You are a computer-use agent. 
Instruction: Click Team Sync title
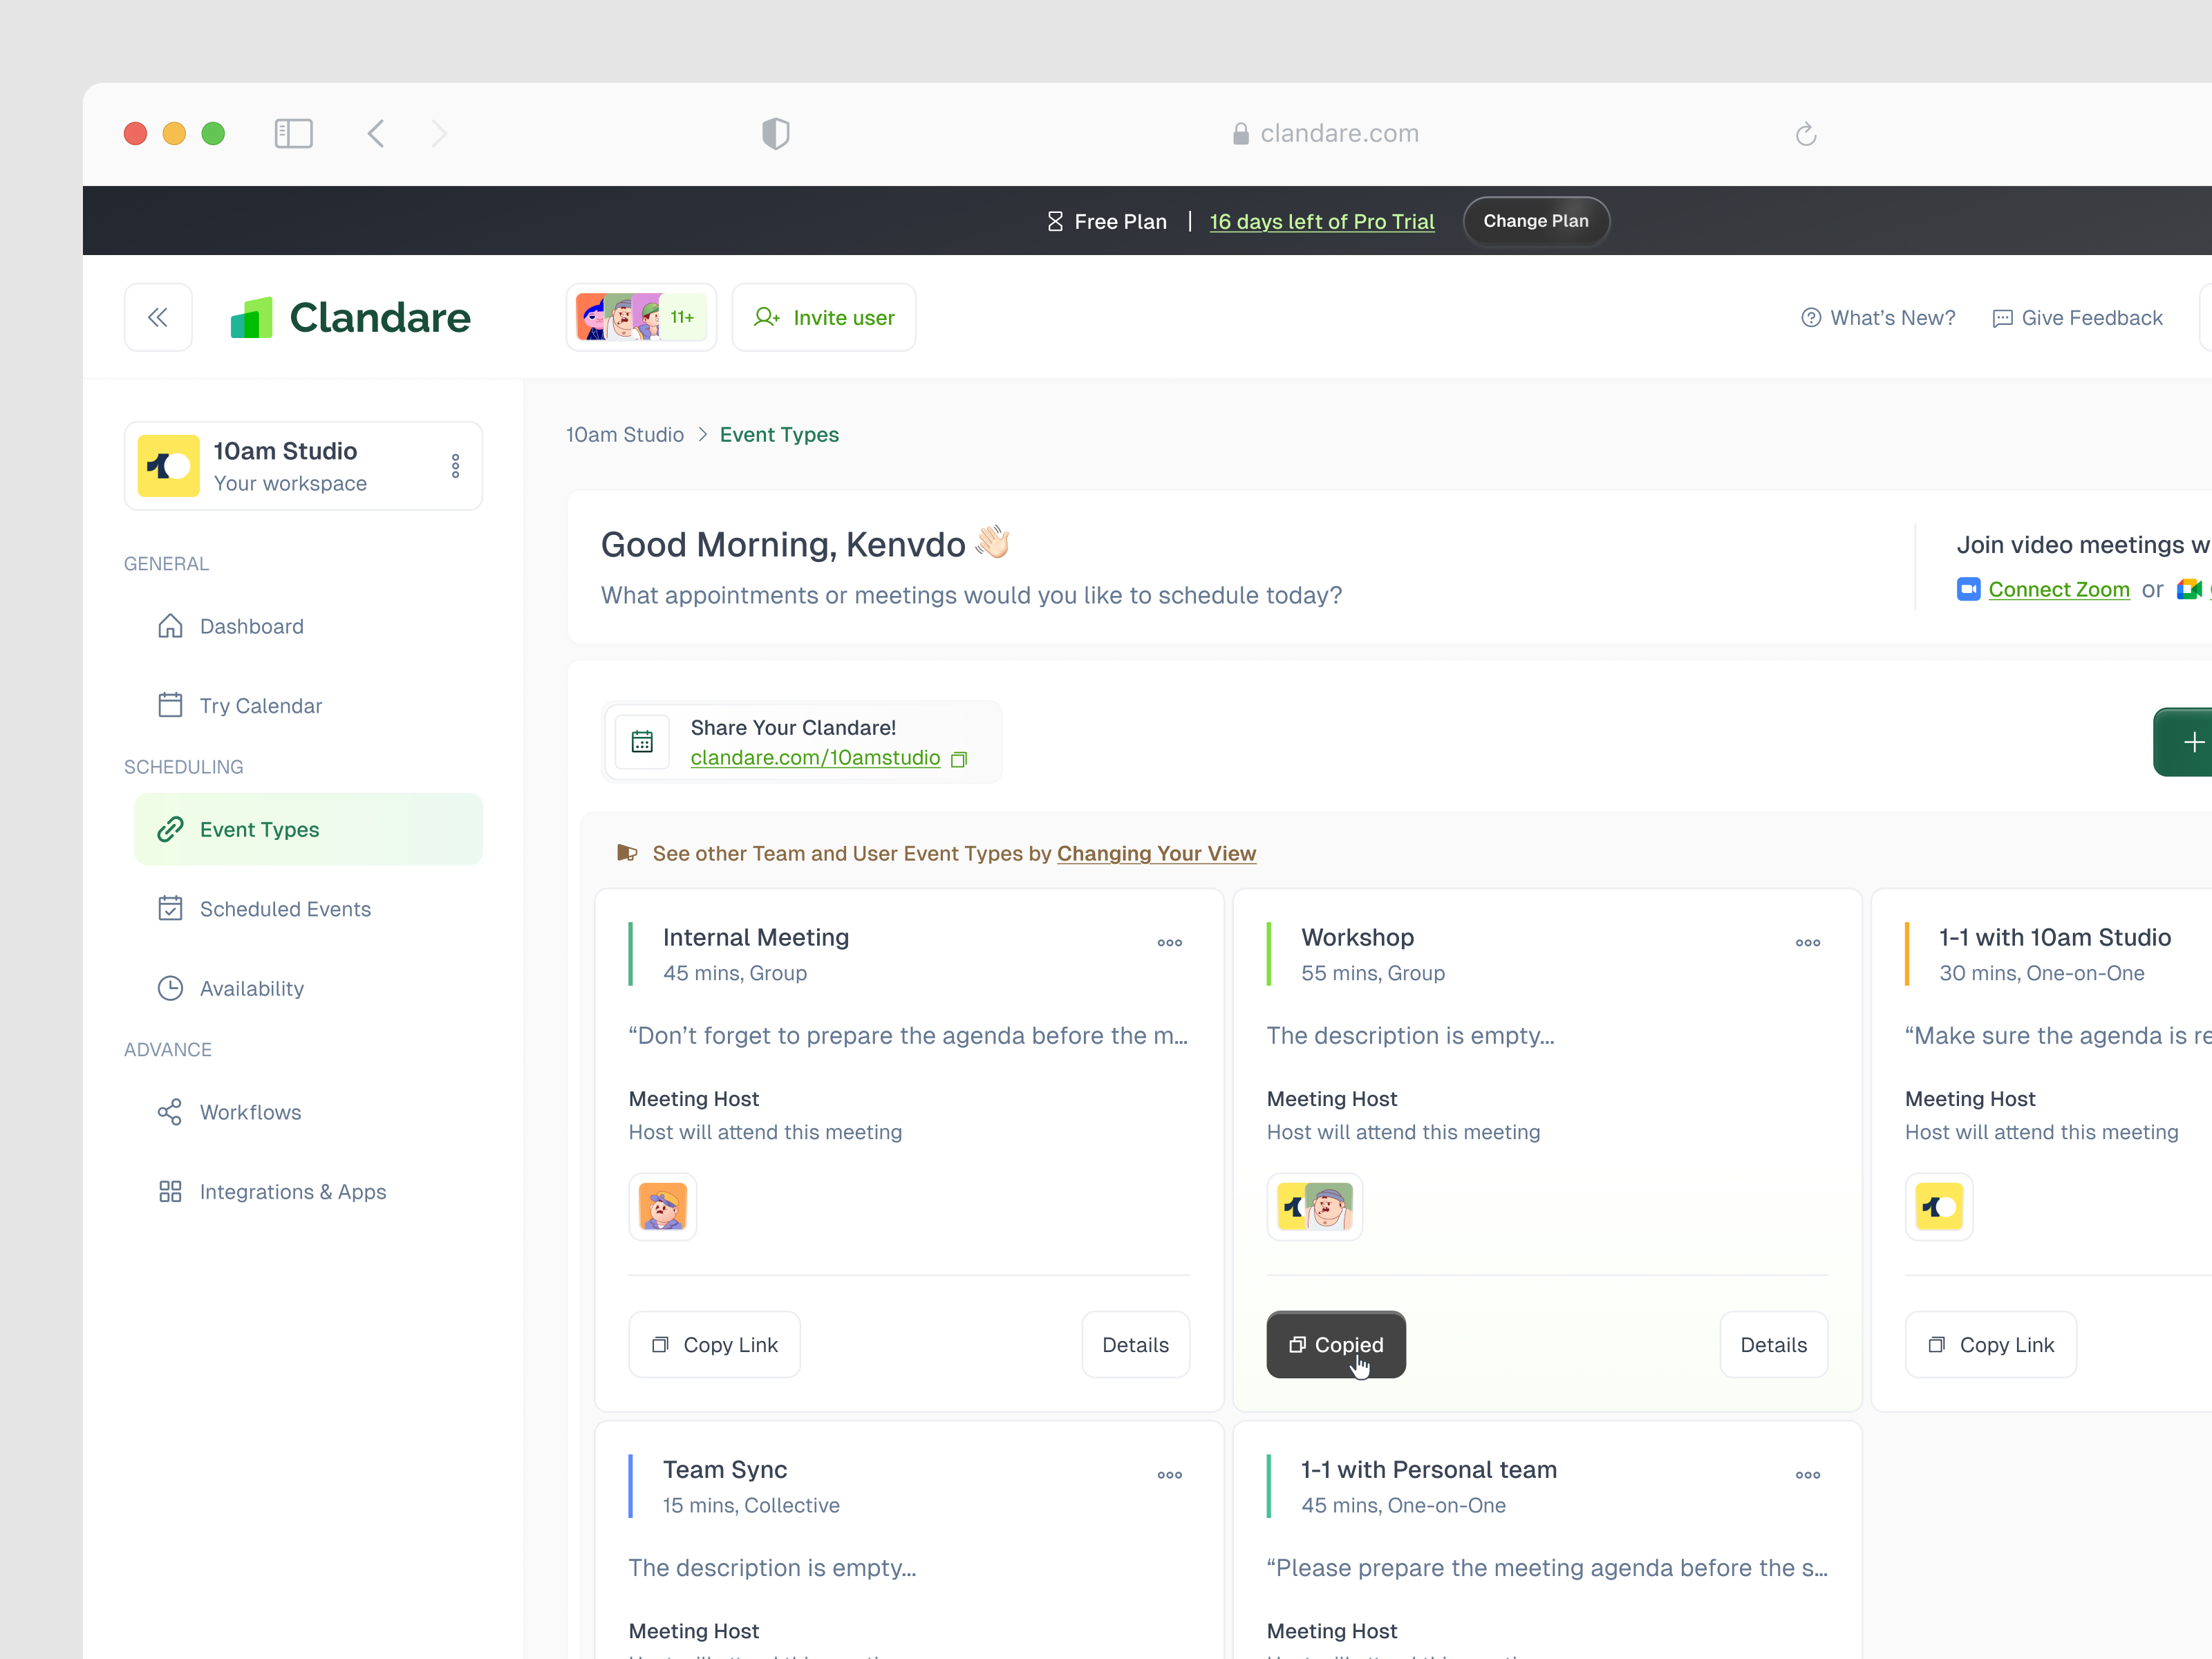coord(725,1470)
